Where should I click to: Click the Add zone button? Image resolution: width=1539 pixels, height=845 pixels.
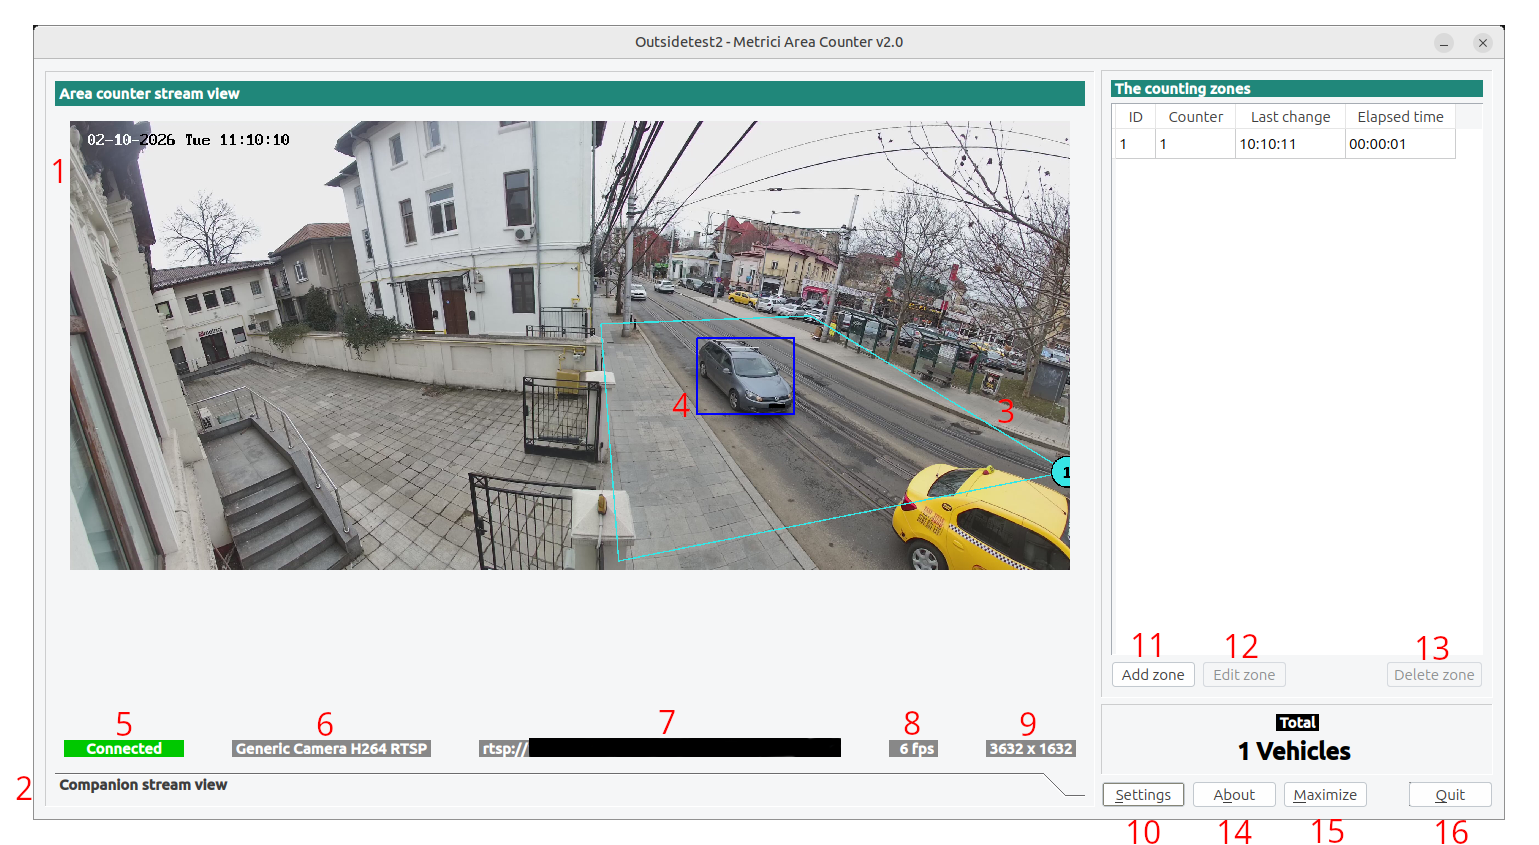1153,675
